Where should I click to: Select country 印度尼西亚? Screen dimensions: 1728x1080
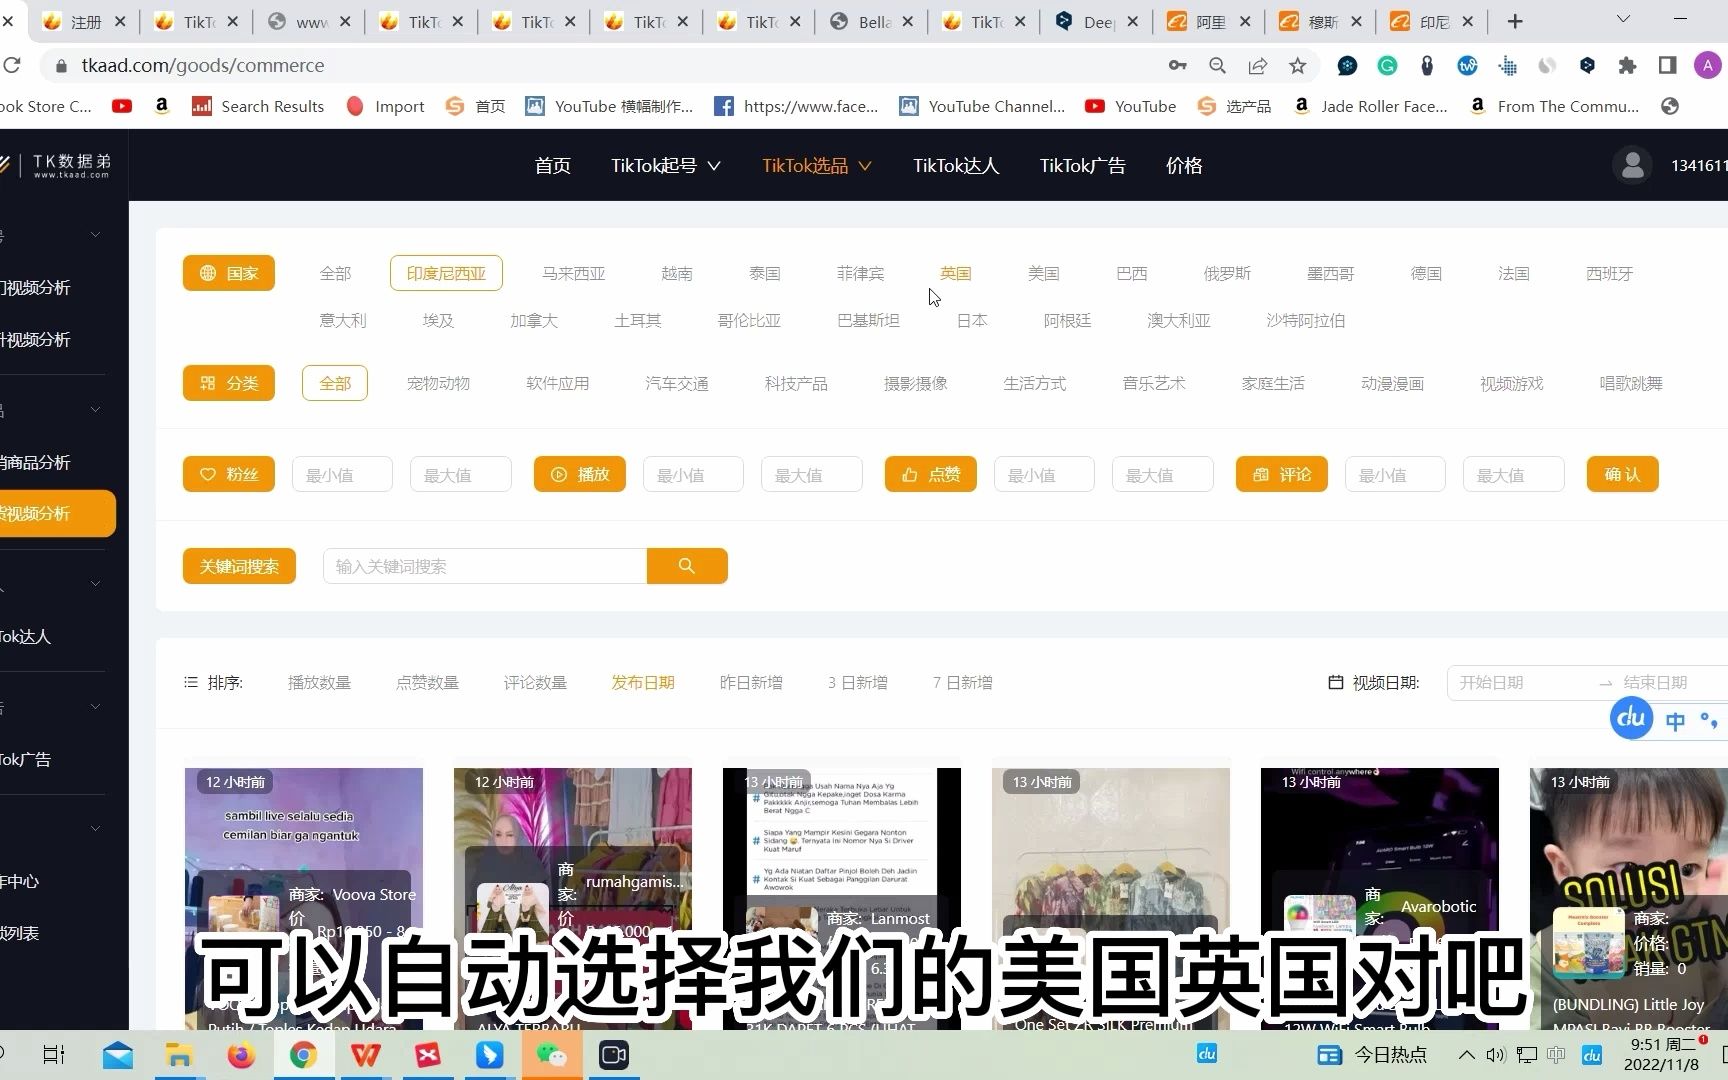[446, 273]
